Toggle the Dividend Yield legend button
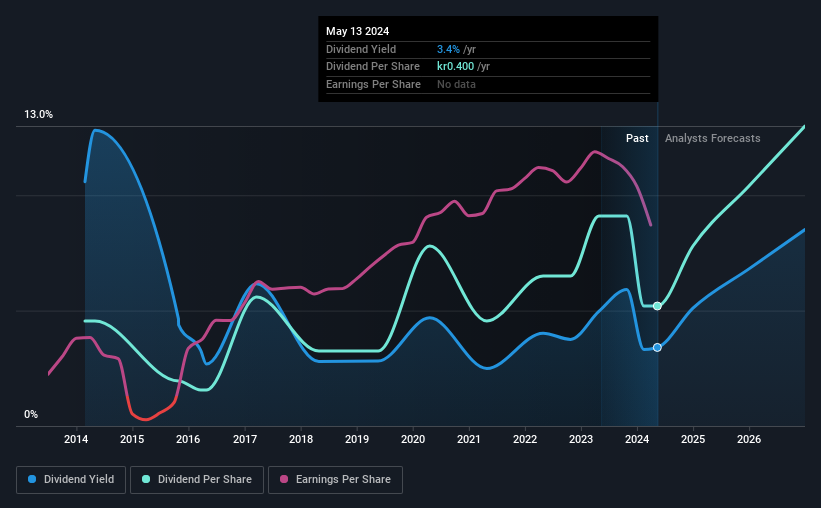 point(71,480)
